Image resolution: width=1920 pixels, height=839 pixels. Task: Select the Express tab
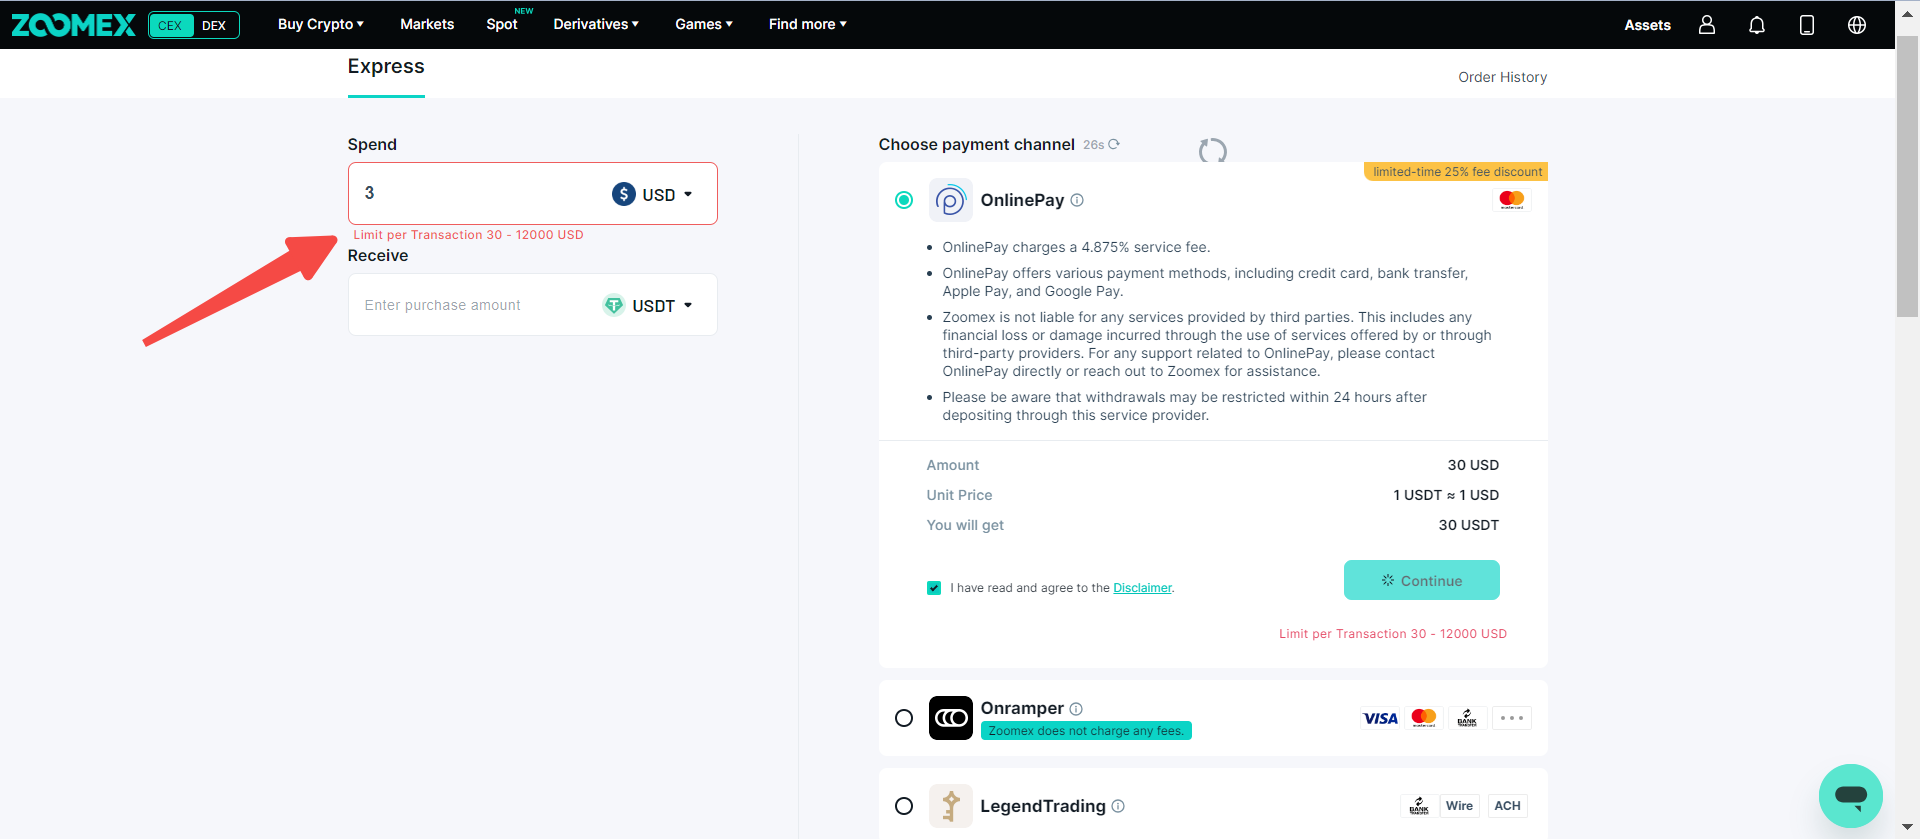386,67
